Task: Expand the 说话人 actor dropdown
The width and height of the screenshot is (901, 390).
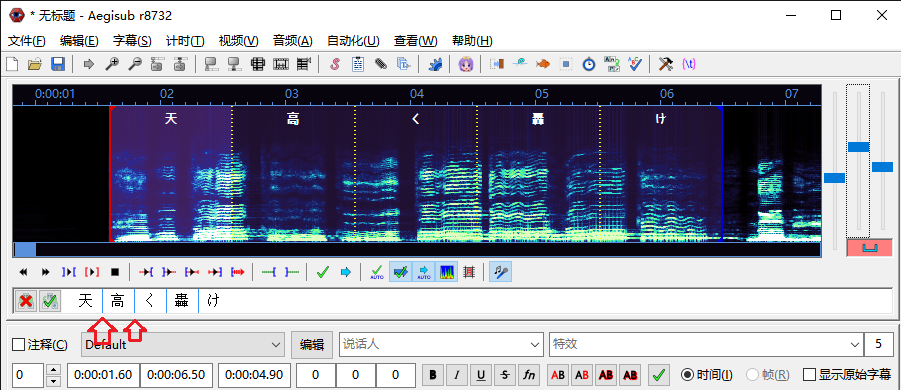Action: click(x=441, y=345)
